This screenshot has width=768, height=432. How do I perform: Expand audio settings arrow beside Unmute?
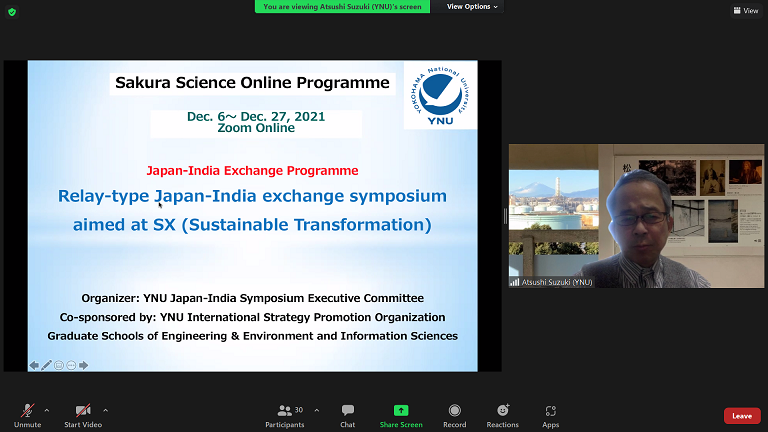pyautogui.click(x=47, y=410)
